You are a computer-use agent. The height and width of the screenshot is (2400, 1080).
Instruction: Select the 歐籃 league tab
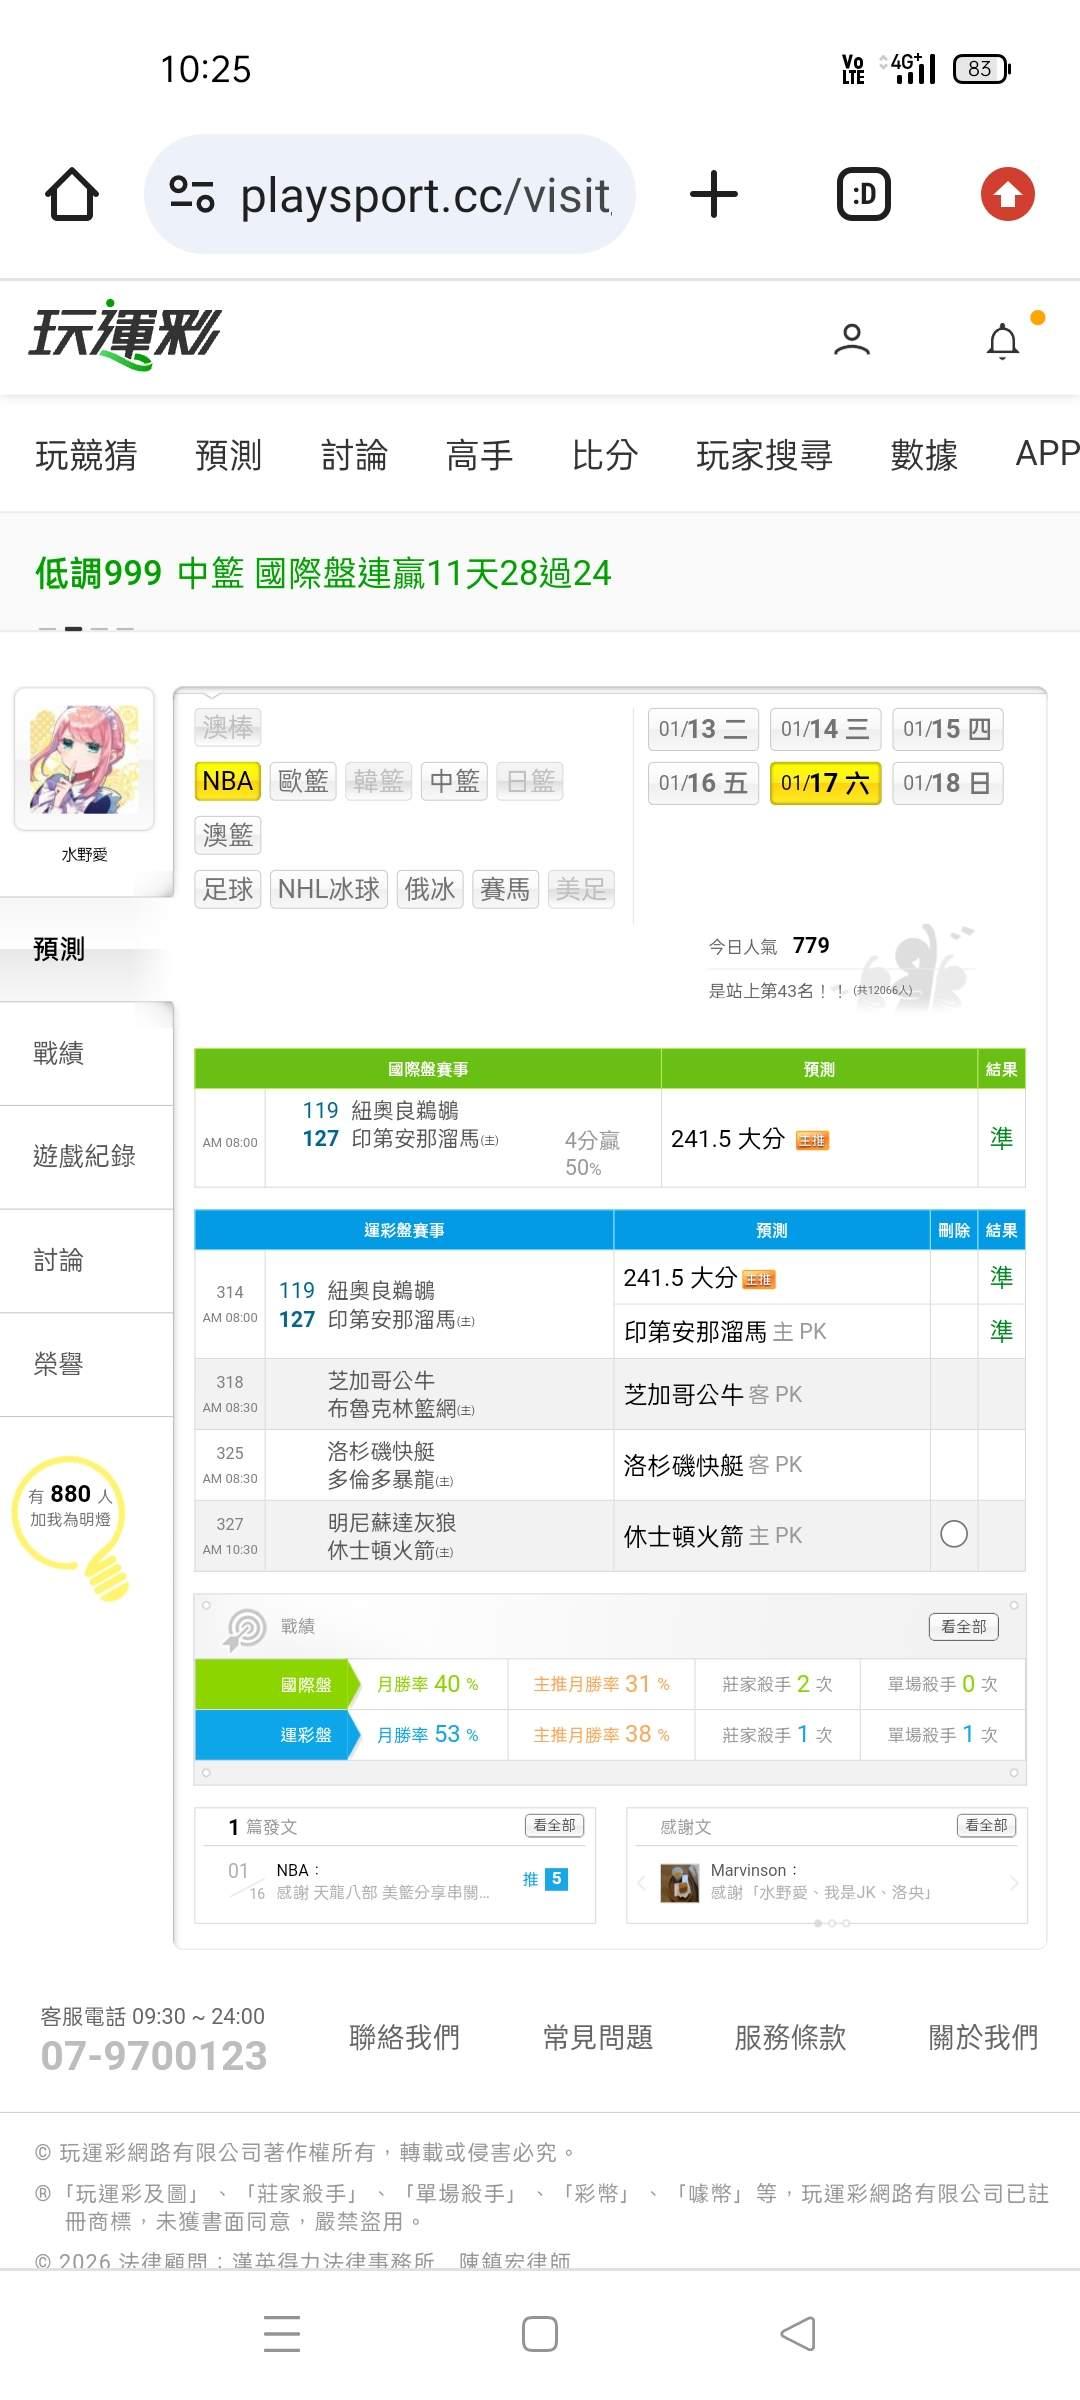click(x=303, y=781)
